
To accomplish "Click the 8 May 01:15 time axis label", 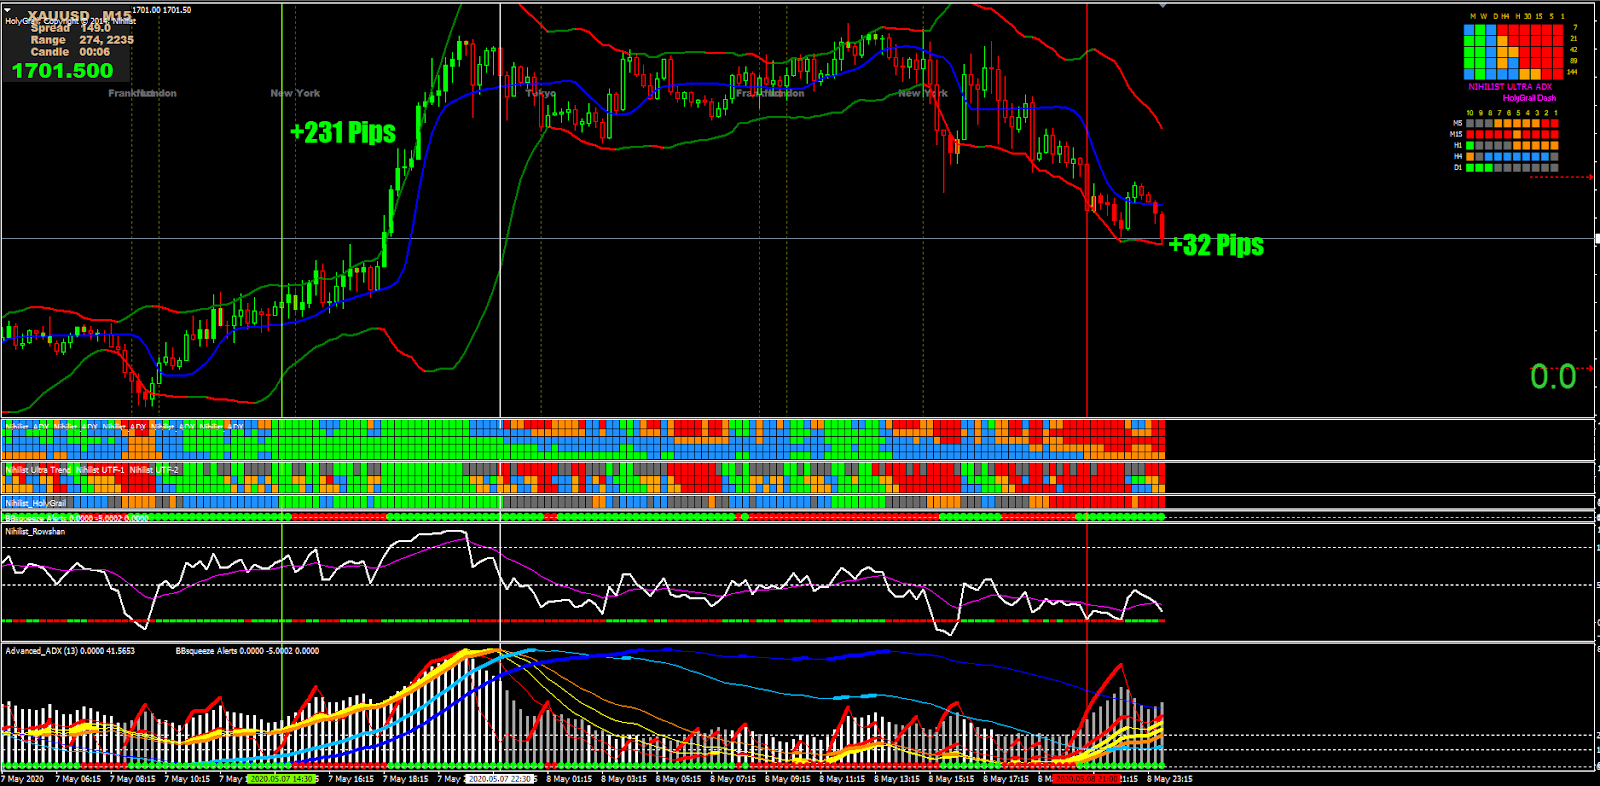I will tap(569, 779).
